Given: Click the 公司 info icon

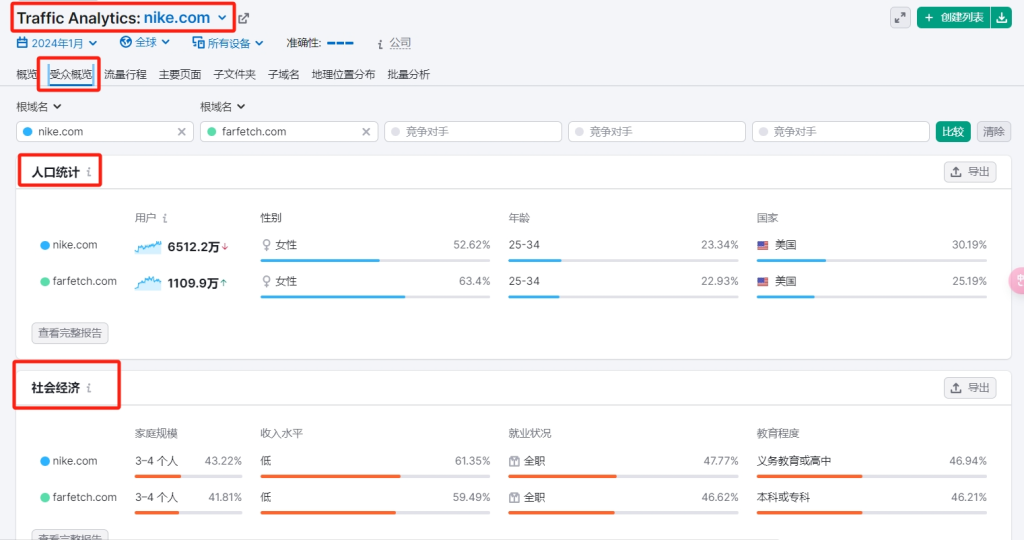Looking at the screenshot, I should tap(380, 44).
